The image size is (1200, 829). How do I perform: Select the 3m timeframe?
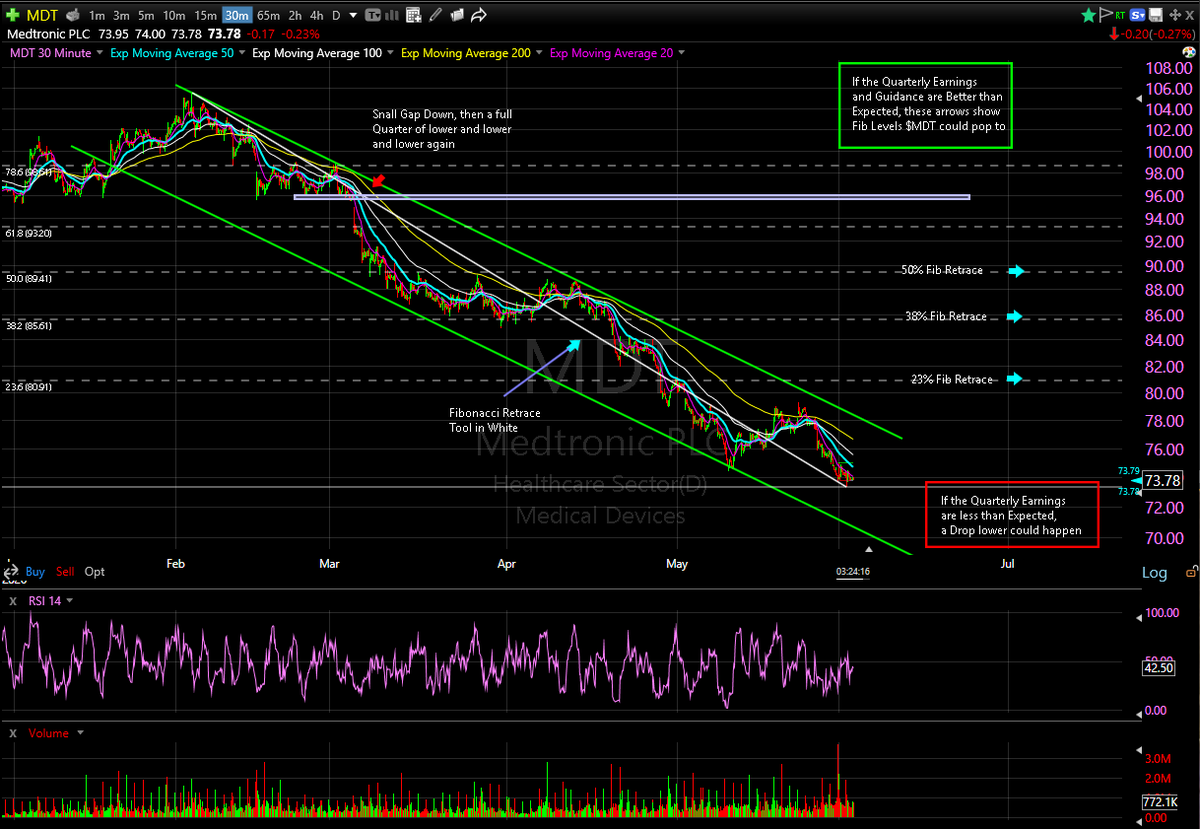[x=121, y=15]
